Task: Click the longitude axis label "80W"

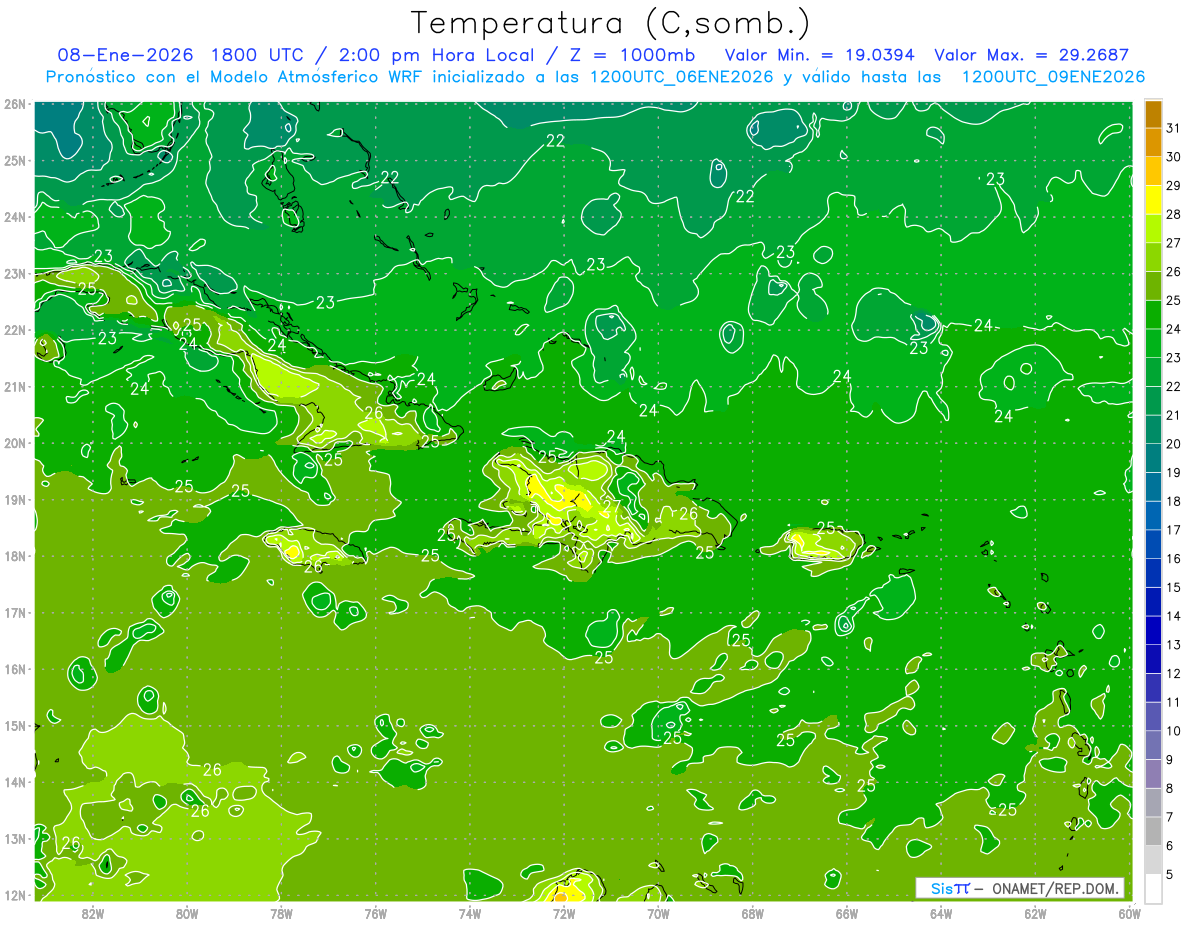Action: tap(187, 913)
